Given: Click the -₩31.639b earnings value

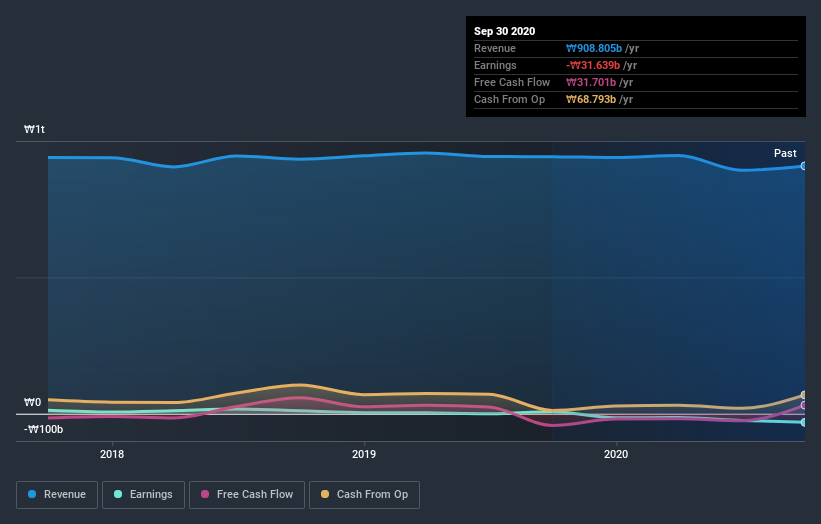Looking at the screenshot, I should point(593,65).
